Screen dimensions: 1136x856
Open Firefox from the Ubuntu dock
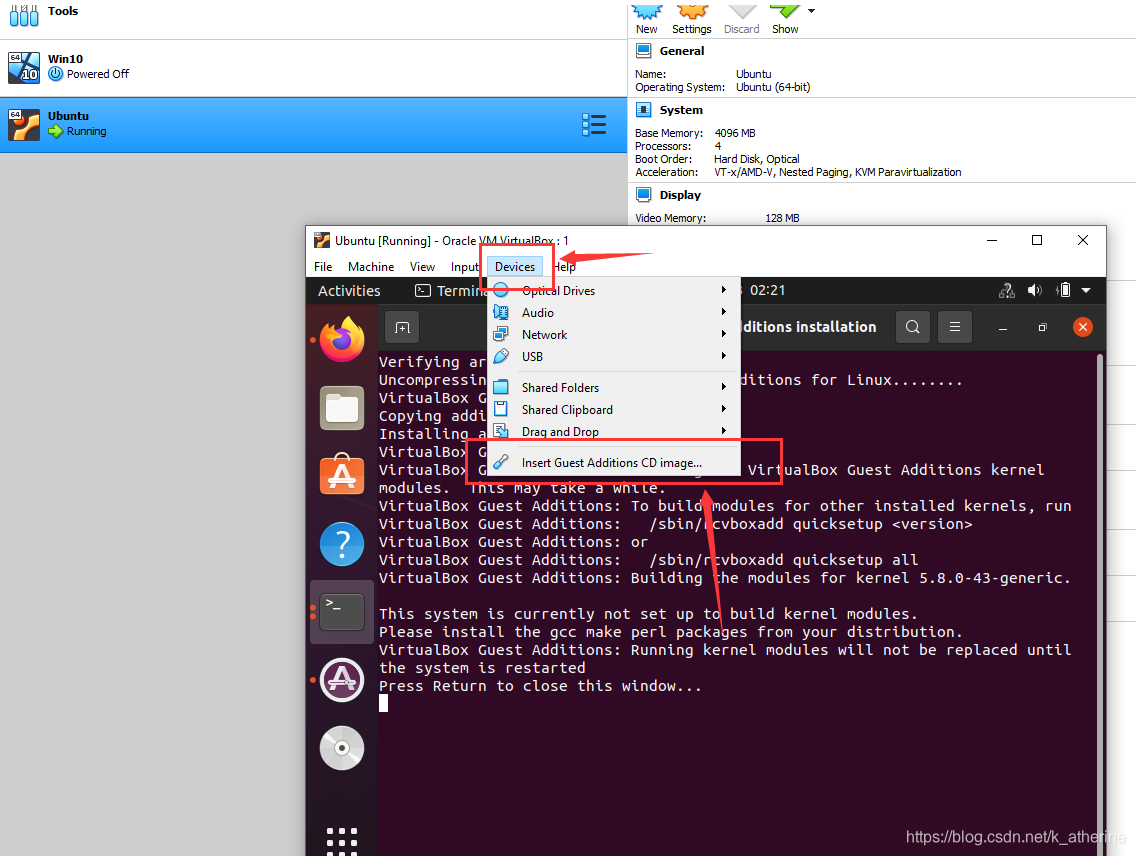coord(342,340)
